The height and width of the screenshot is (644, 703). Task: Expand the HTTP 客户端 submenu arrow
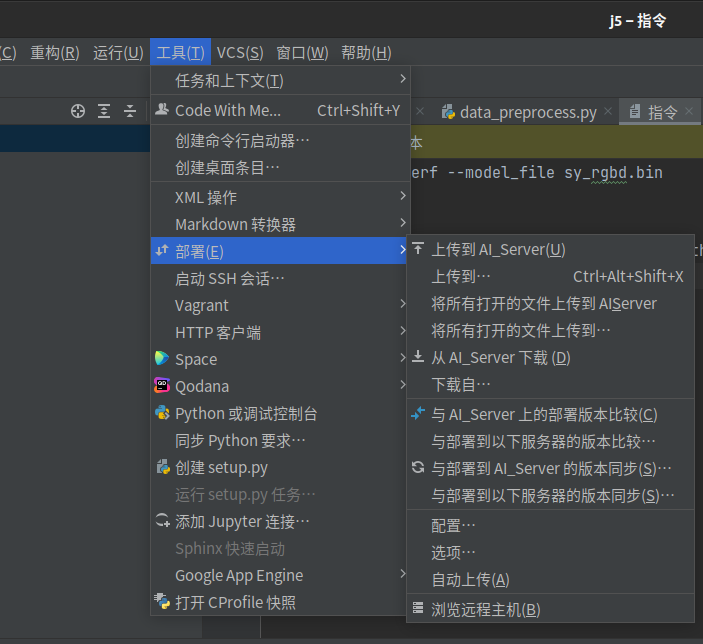point(403,331)
